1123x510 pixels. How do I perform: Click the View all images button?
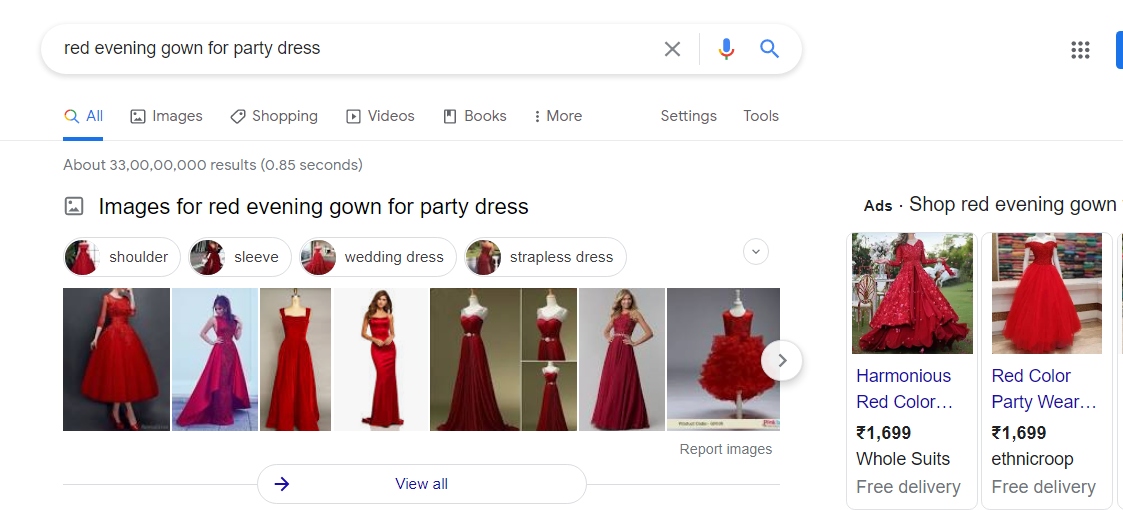422,484
